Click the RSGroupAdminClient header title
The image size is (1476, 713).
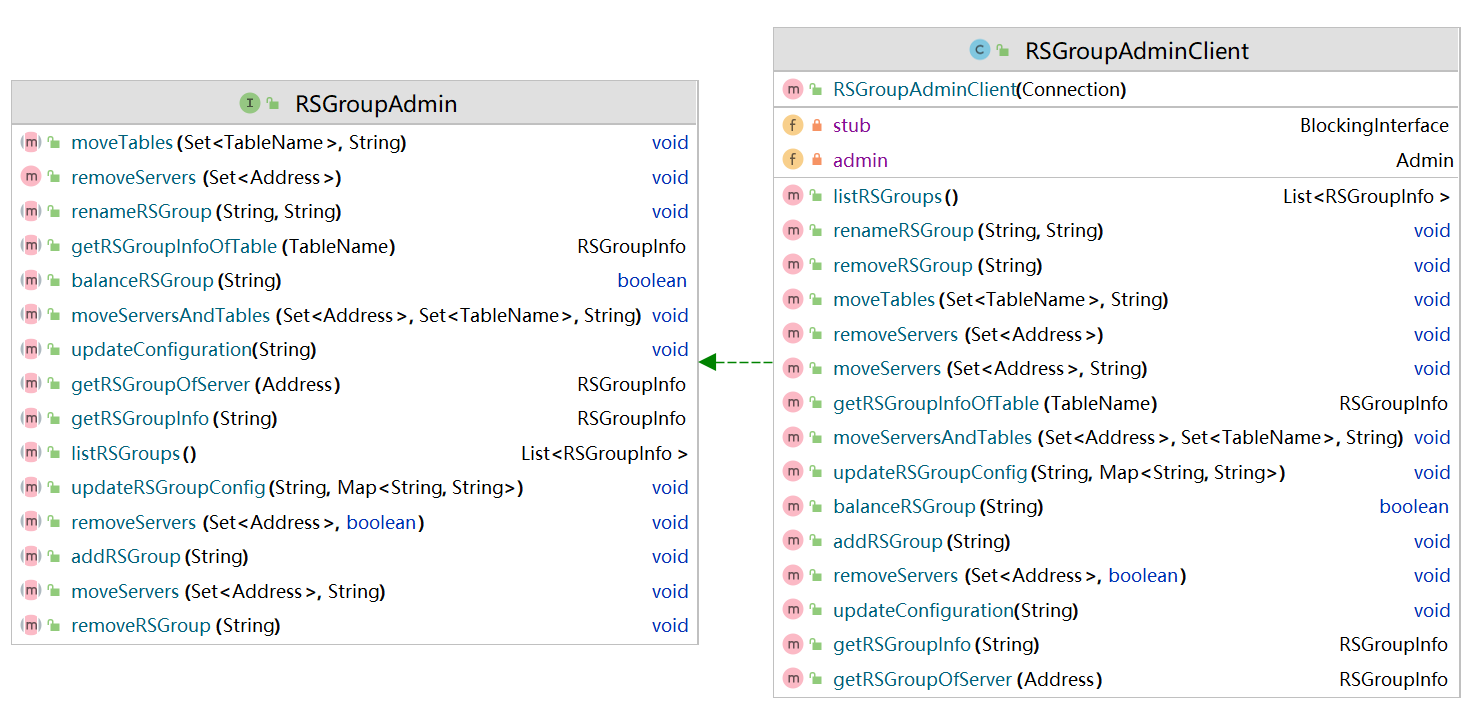(x=1136, y=51)
